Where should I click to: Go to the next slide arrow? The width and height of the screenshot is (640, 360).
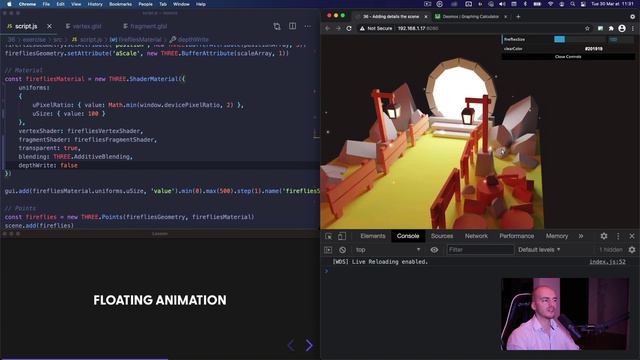click(309, 345)
